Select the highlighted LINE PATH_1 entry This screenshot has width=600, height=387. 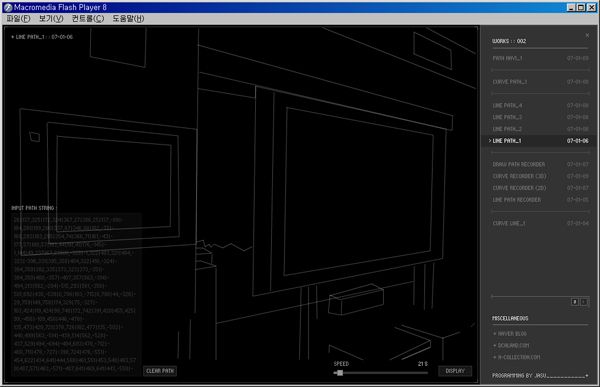tap(539, 141)
